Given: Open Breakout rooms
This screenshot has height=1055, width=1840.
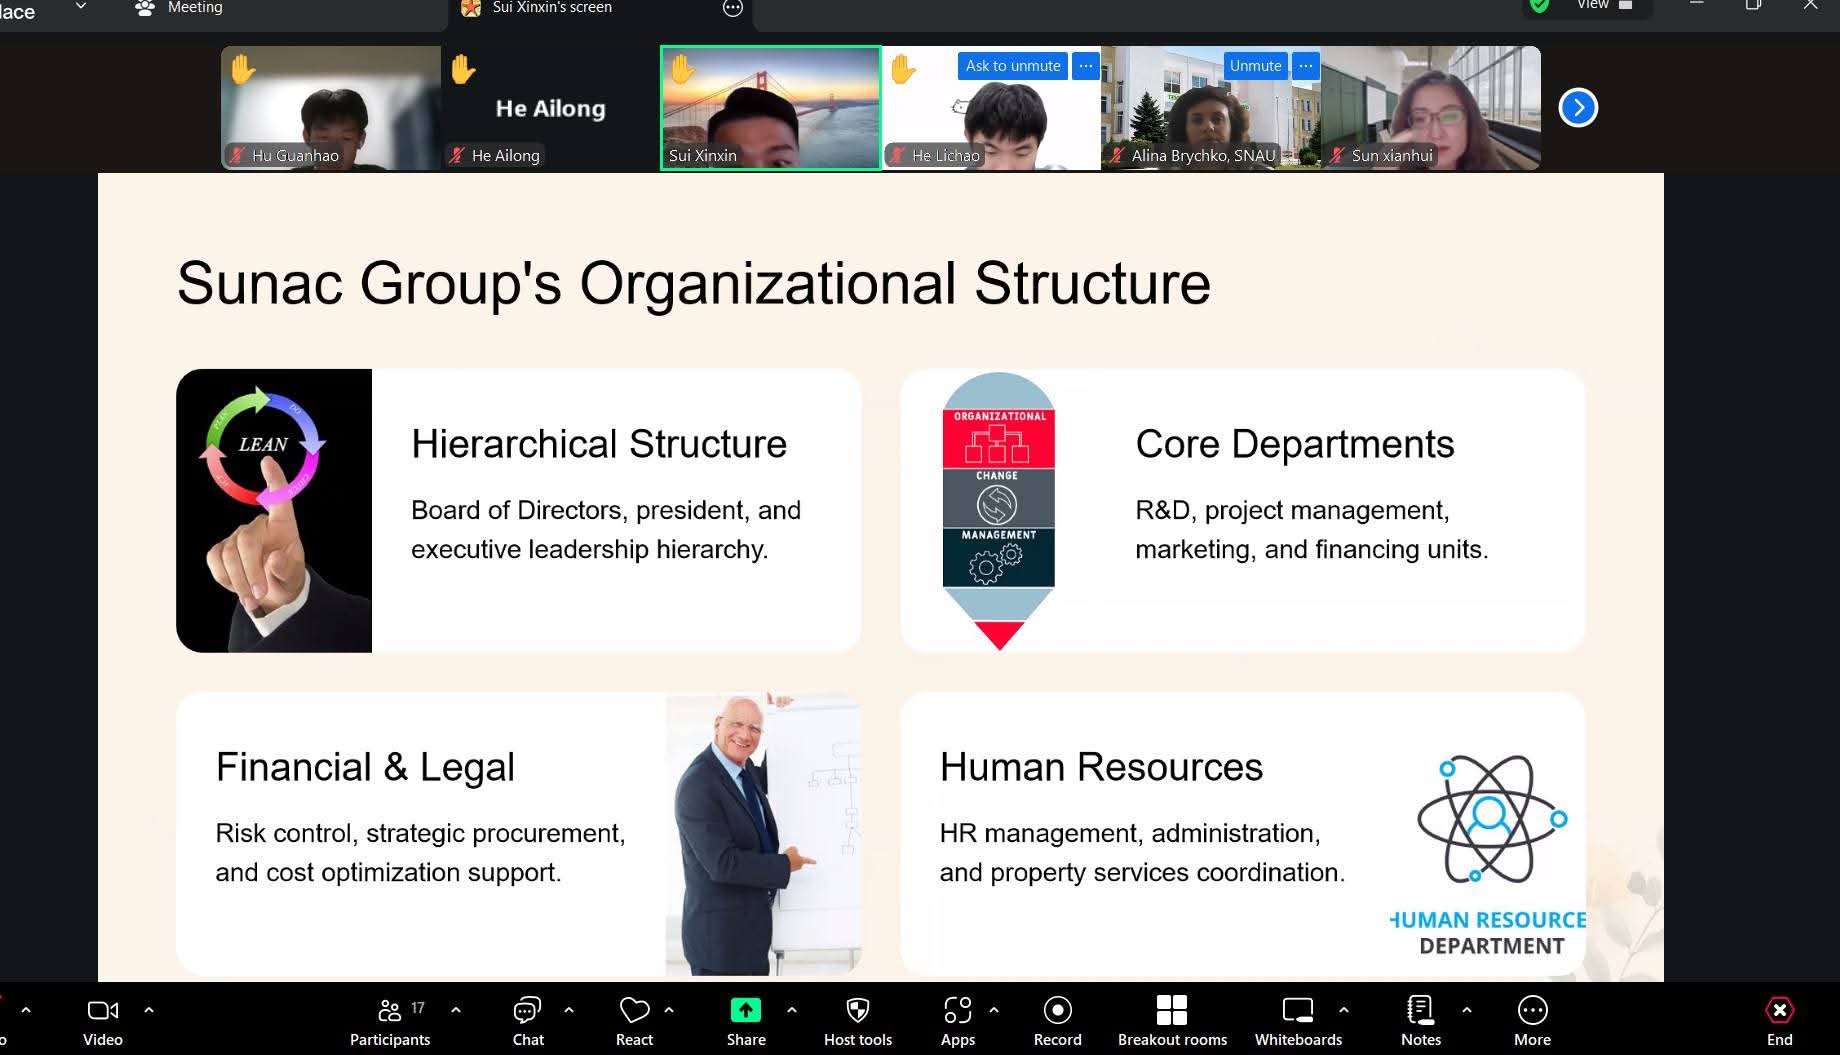Looking at the screenshot, I should (1171, 1012).
